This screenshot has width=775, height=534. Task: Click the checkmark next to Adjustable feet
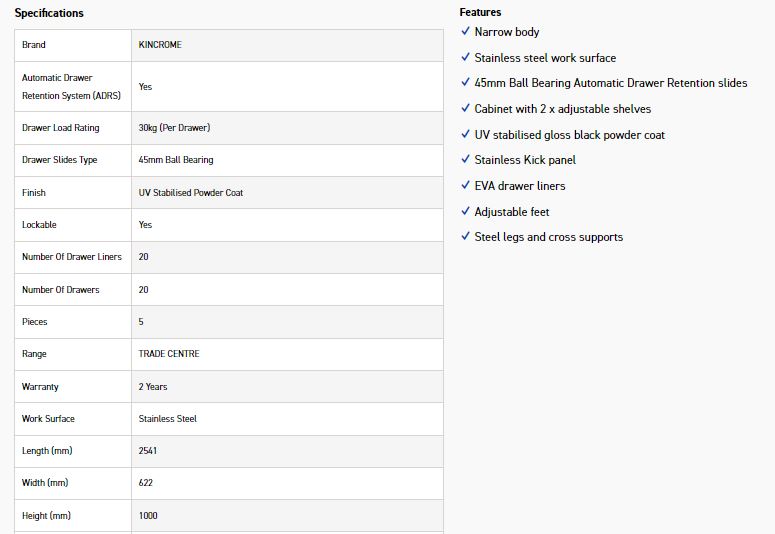465,211
